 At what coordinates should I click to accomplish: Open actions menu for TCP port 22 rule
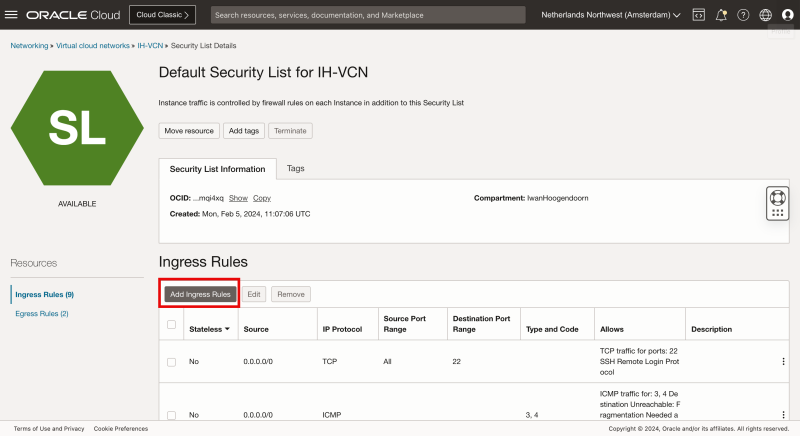[x=783, y=362]
